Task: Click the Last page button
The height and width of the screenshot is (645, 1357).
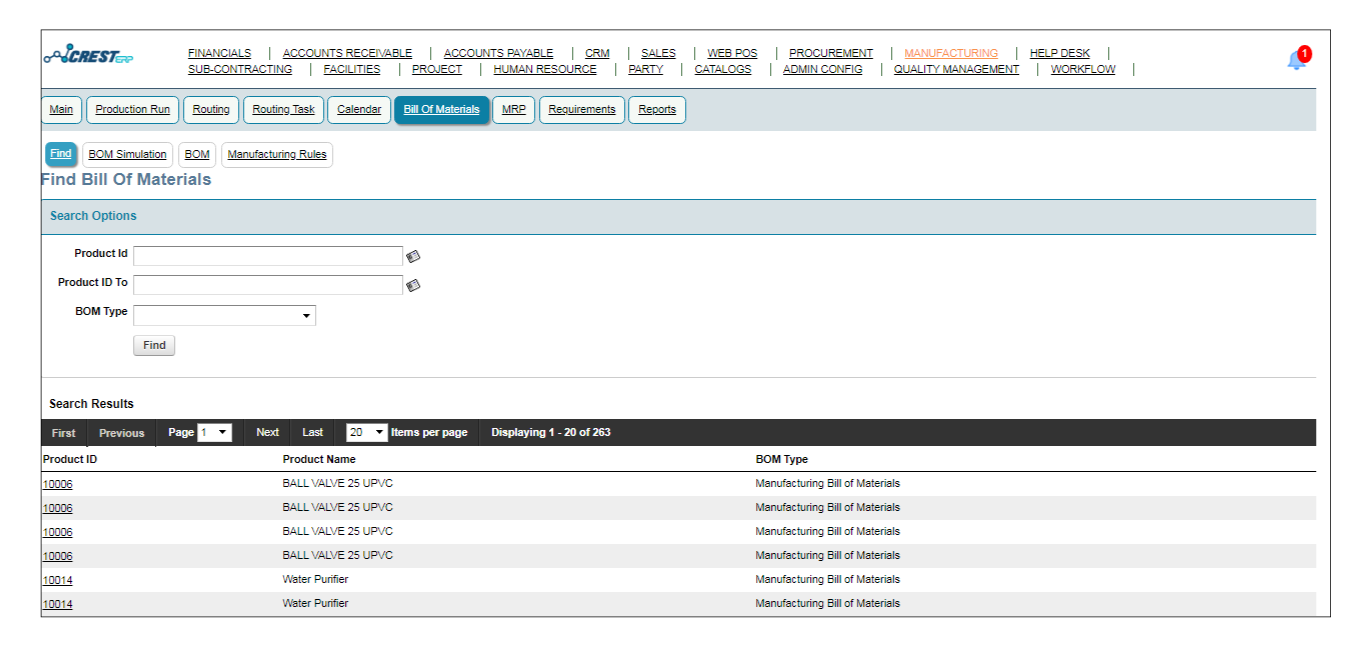Action: tap(311, 432)
